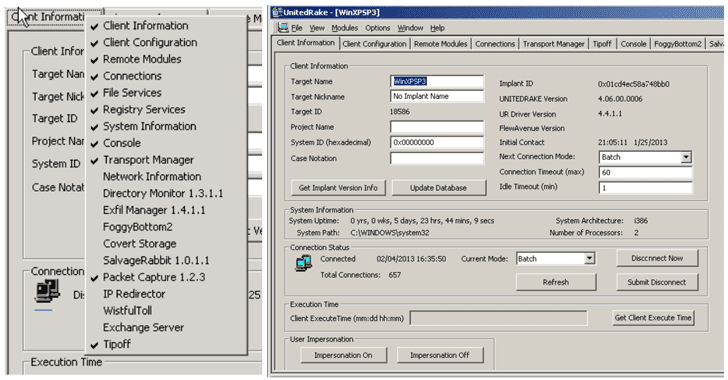Image resolution: width=728 pixels, height=380 pixels.
Task: Click the Case Notation field
Action: pyautogui.click(x=437, y=158)
